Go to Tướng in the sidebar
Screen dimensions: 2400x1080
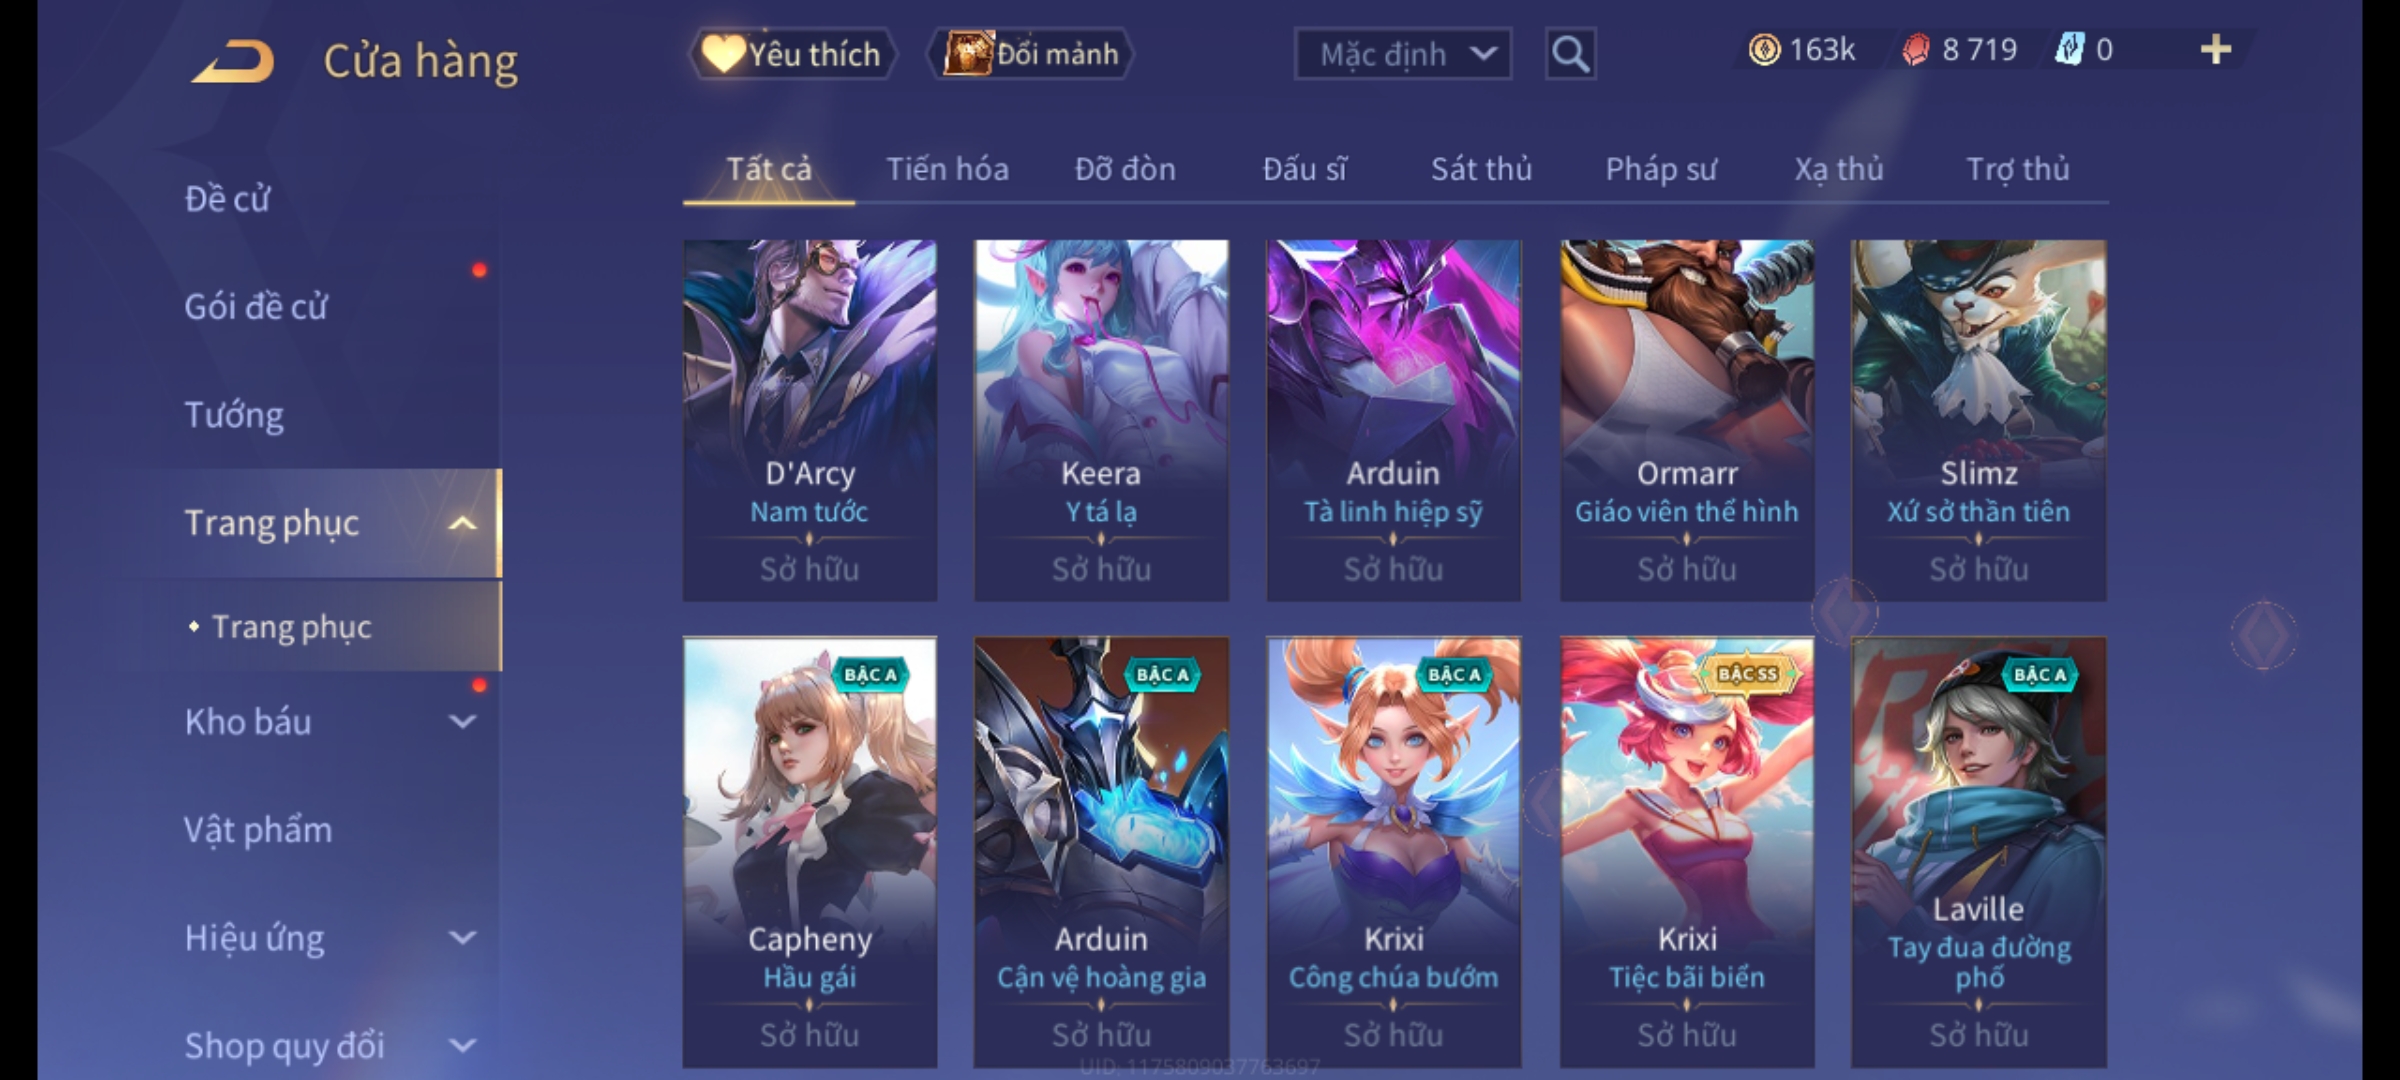point(234,414)
